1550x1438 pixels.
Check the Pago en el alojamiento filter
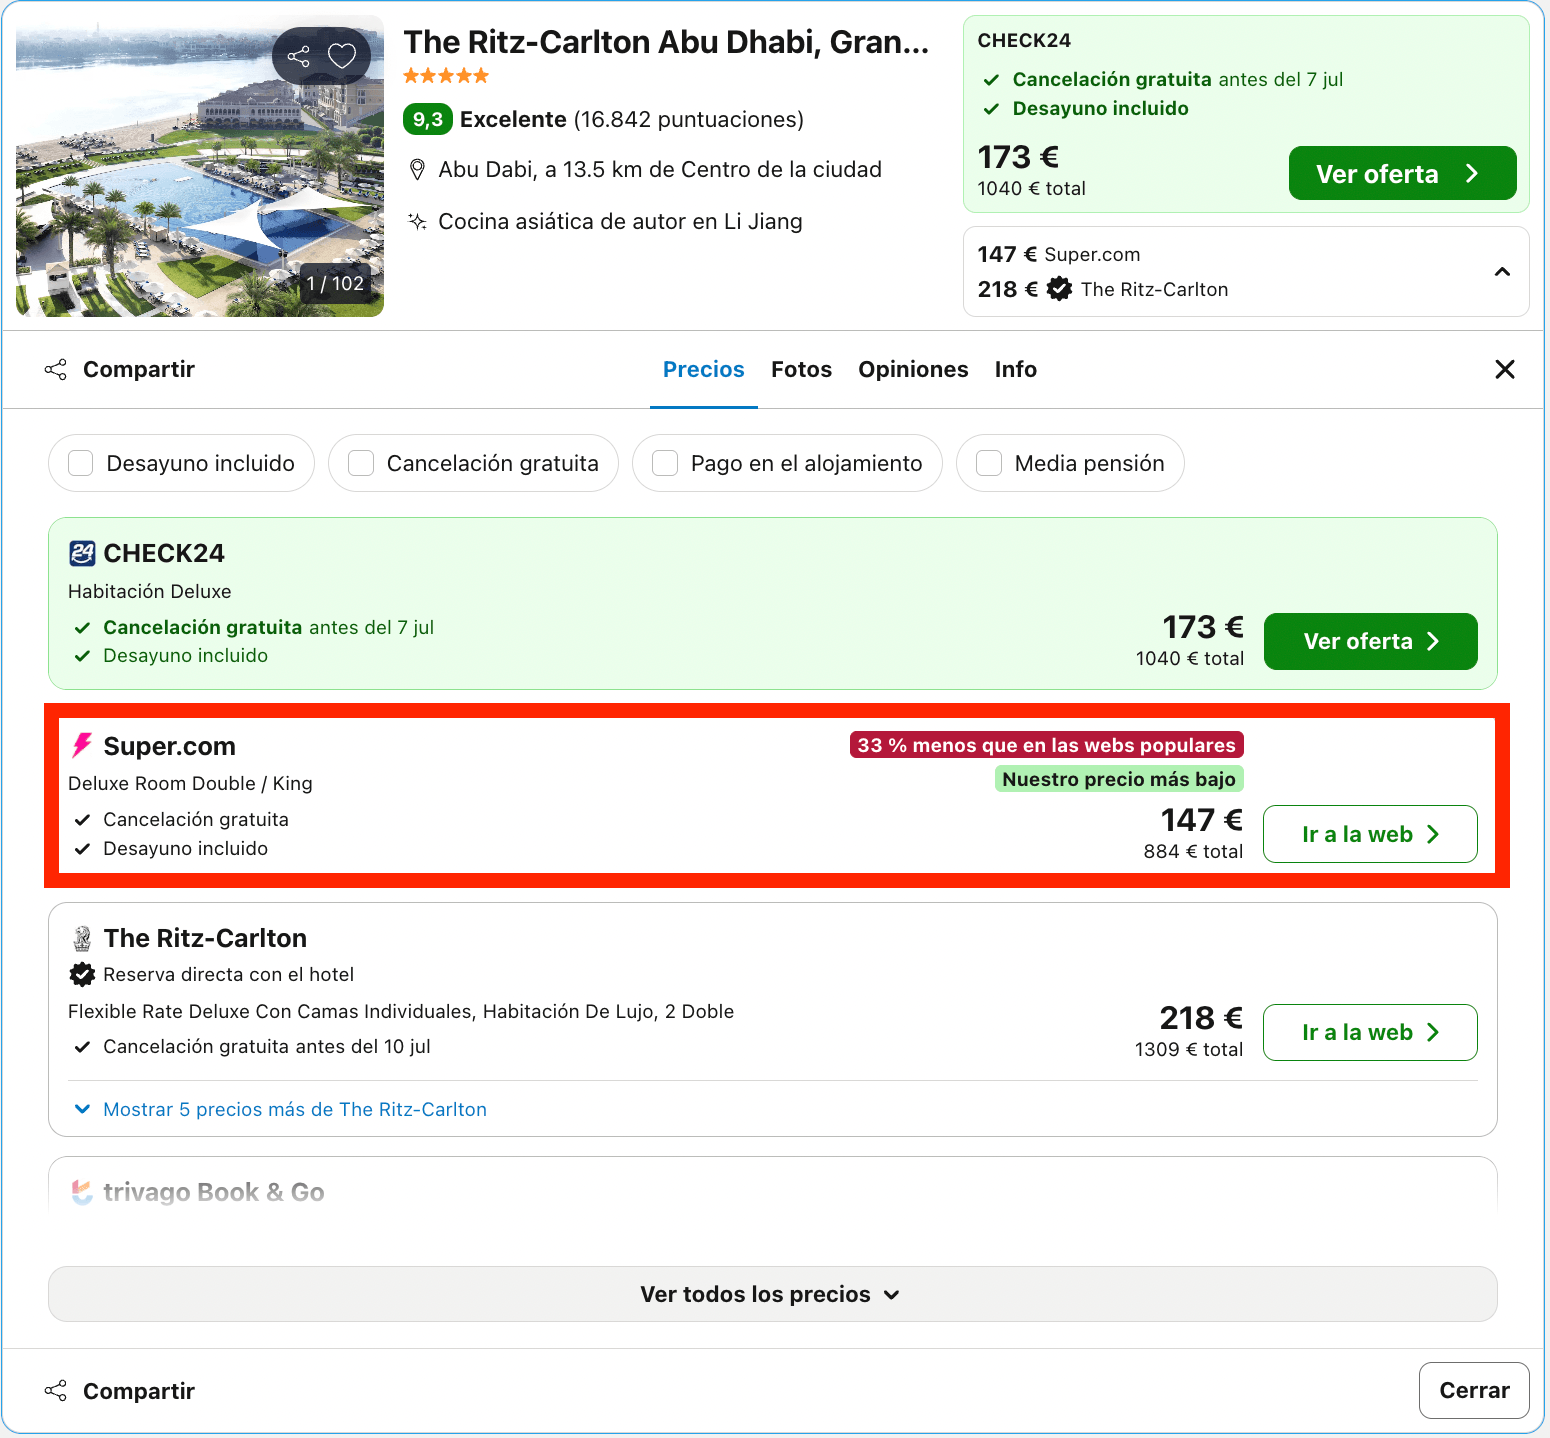point(665,463)
